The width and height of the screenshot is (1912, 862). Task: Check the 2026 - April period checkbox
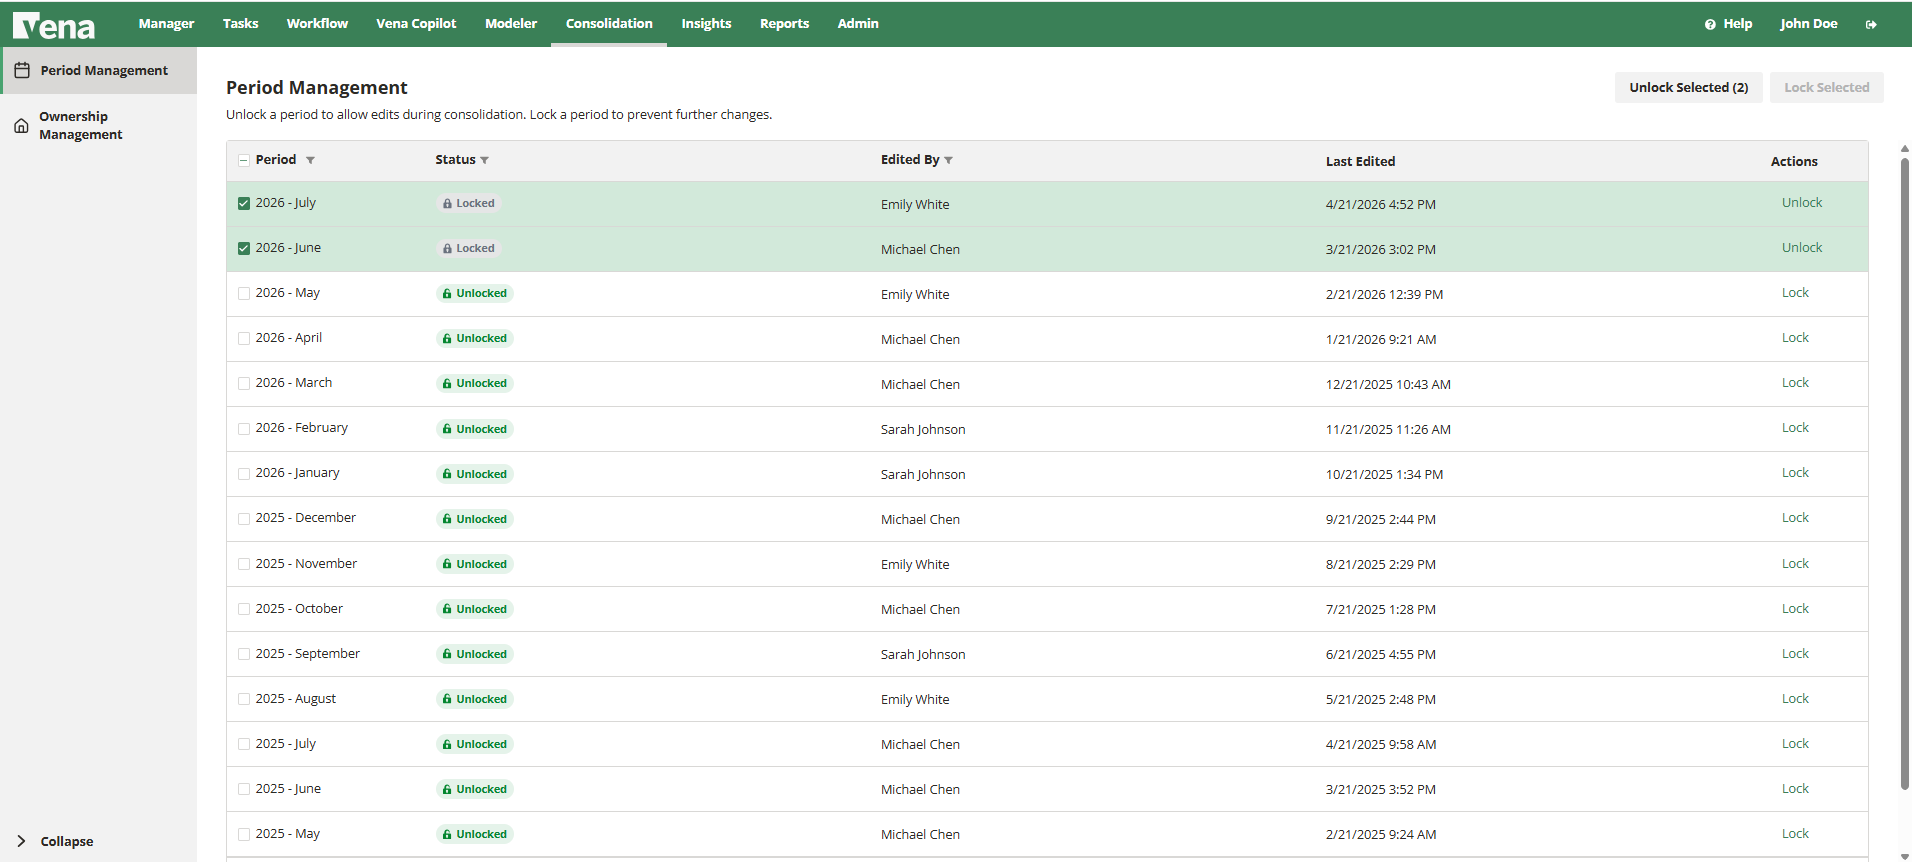(244, 338)
